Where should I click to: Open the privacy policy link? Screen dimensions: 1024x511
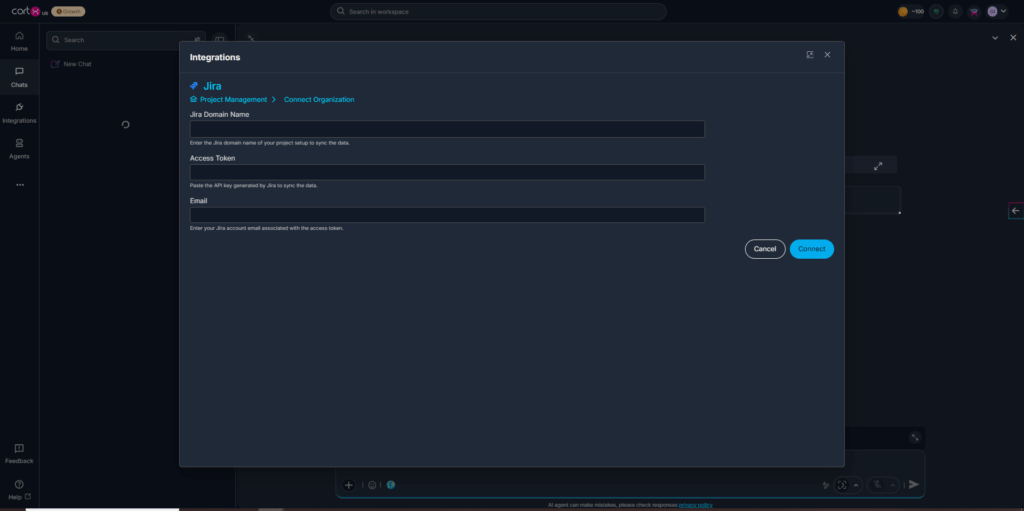(x=696, y=505)
